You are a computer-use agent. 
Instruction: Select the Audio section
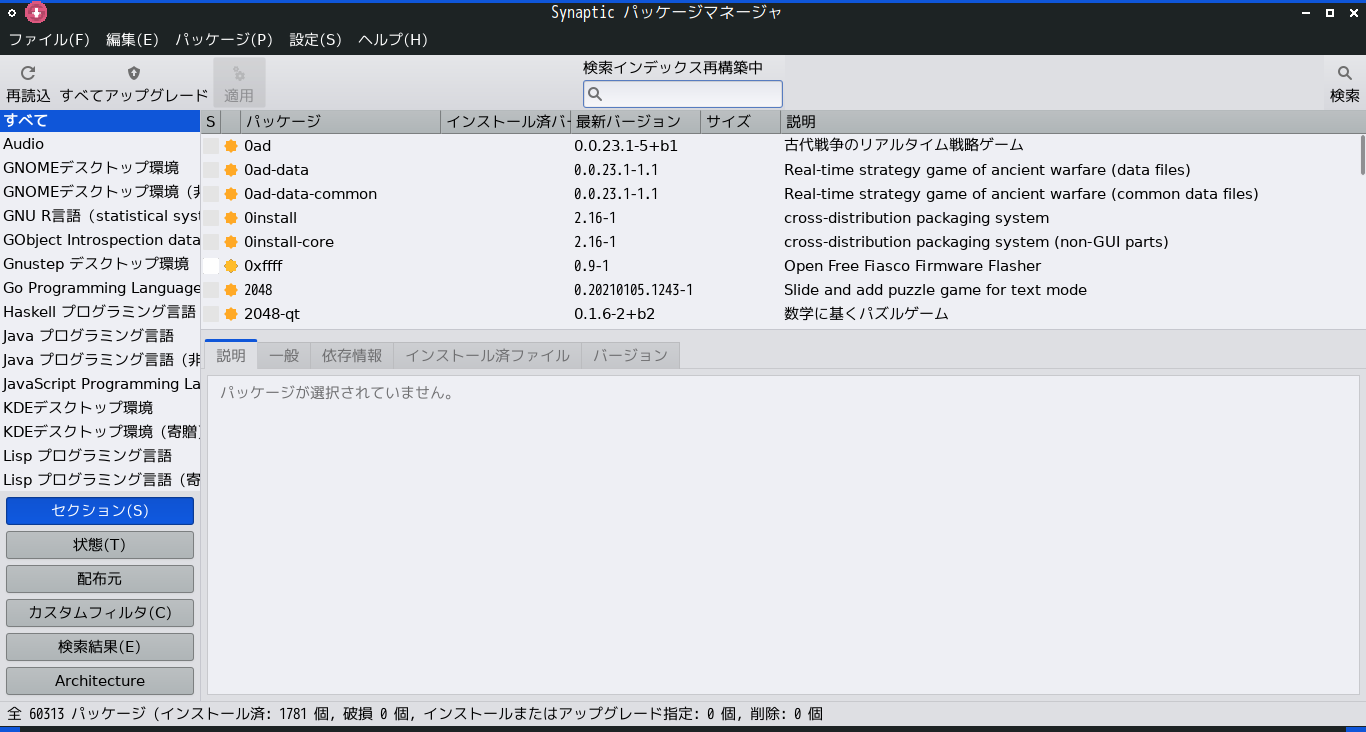pyautogui.click(x=100, y=144)
